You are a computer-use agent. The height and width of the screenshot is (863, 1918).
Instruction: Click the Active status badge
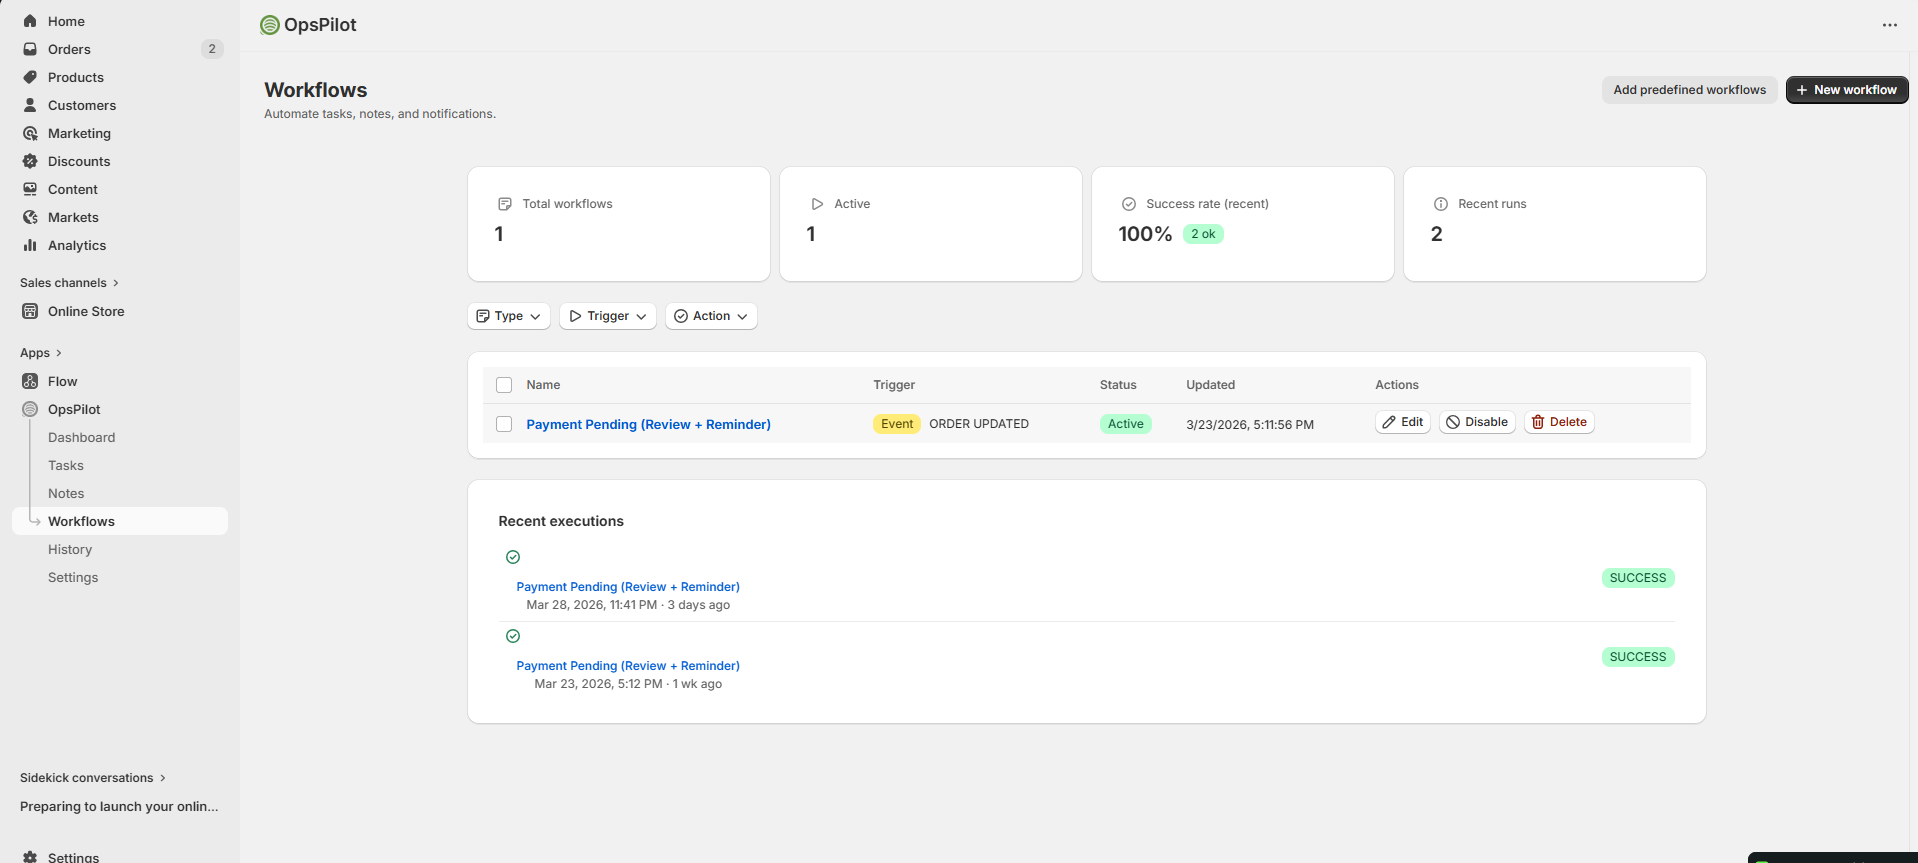(x=1125, y=424)
